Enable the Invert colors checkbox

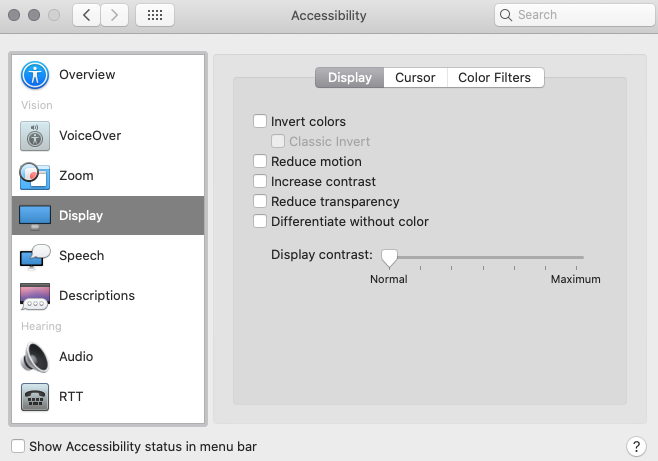(261, 122)
